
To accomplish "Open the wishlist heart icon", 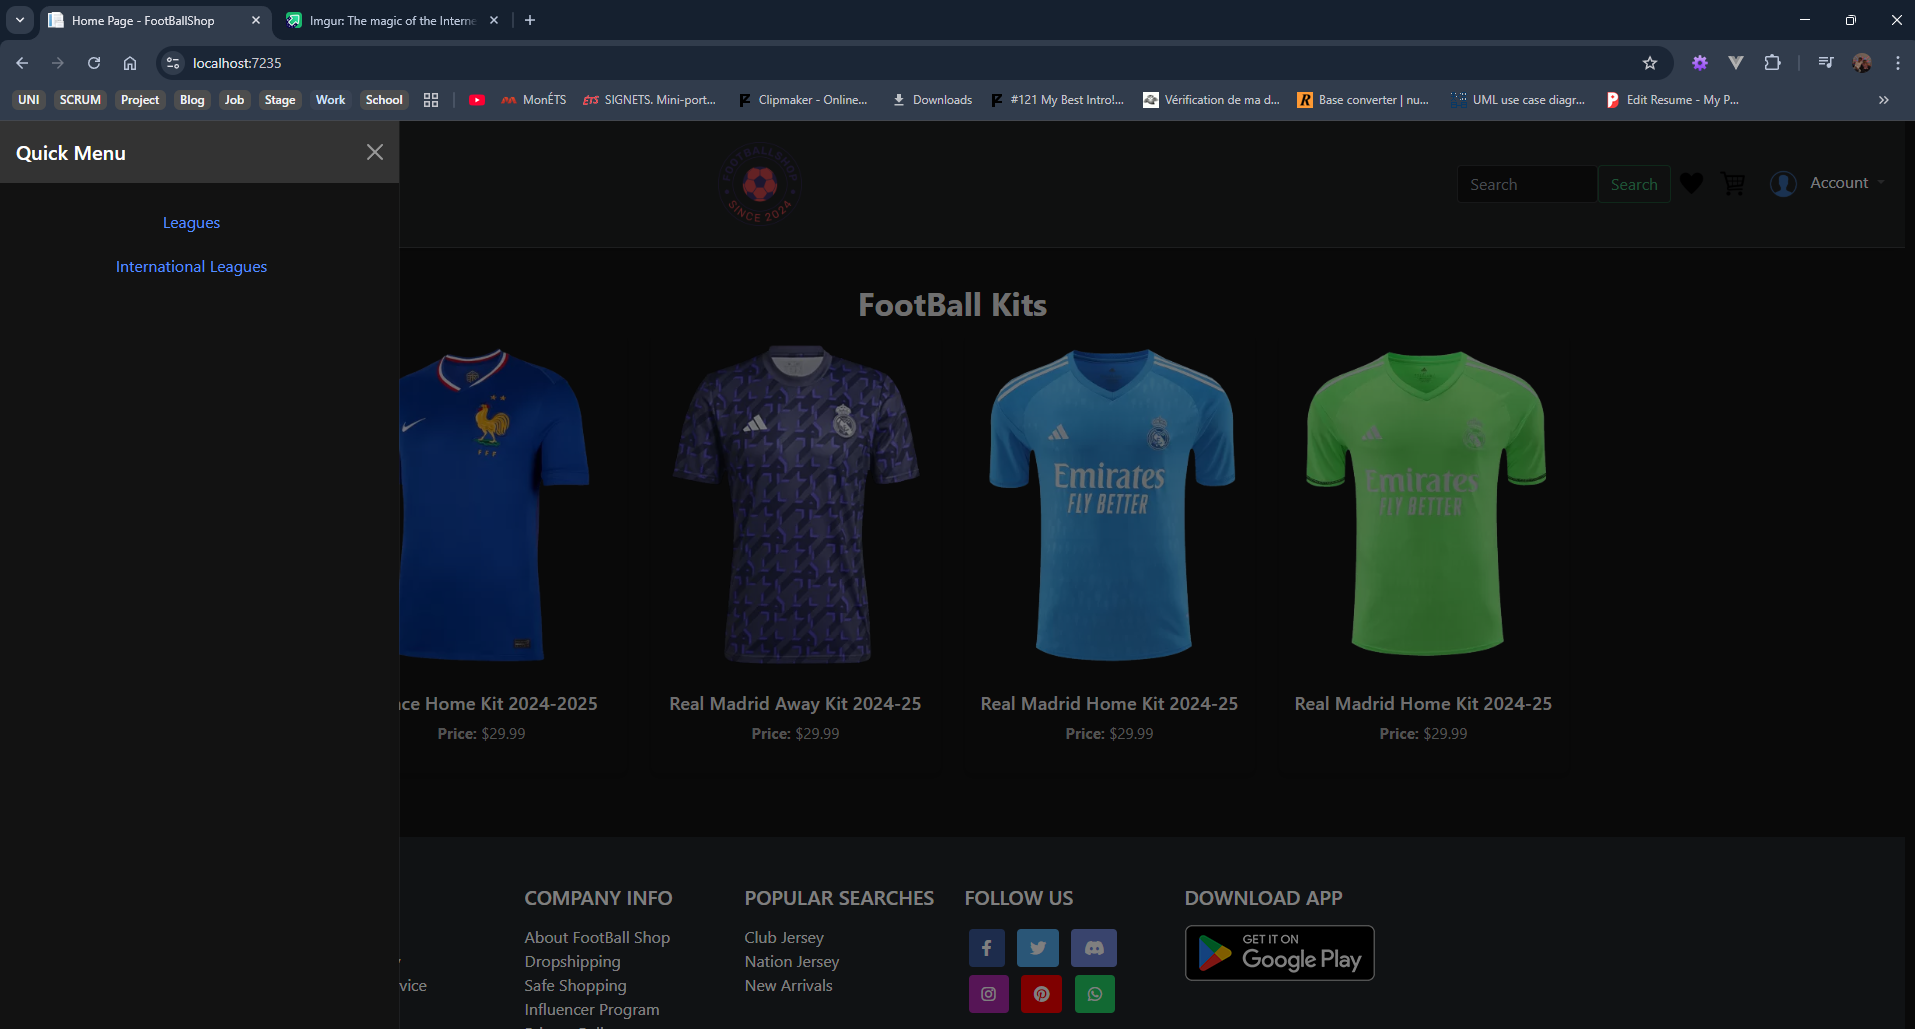I will point(1691,183).
